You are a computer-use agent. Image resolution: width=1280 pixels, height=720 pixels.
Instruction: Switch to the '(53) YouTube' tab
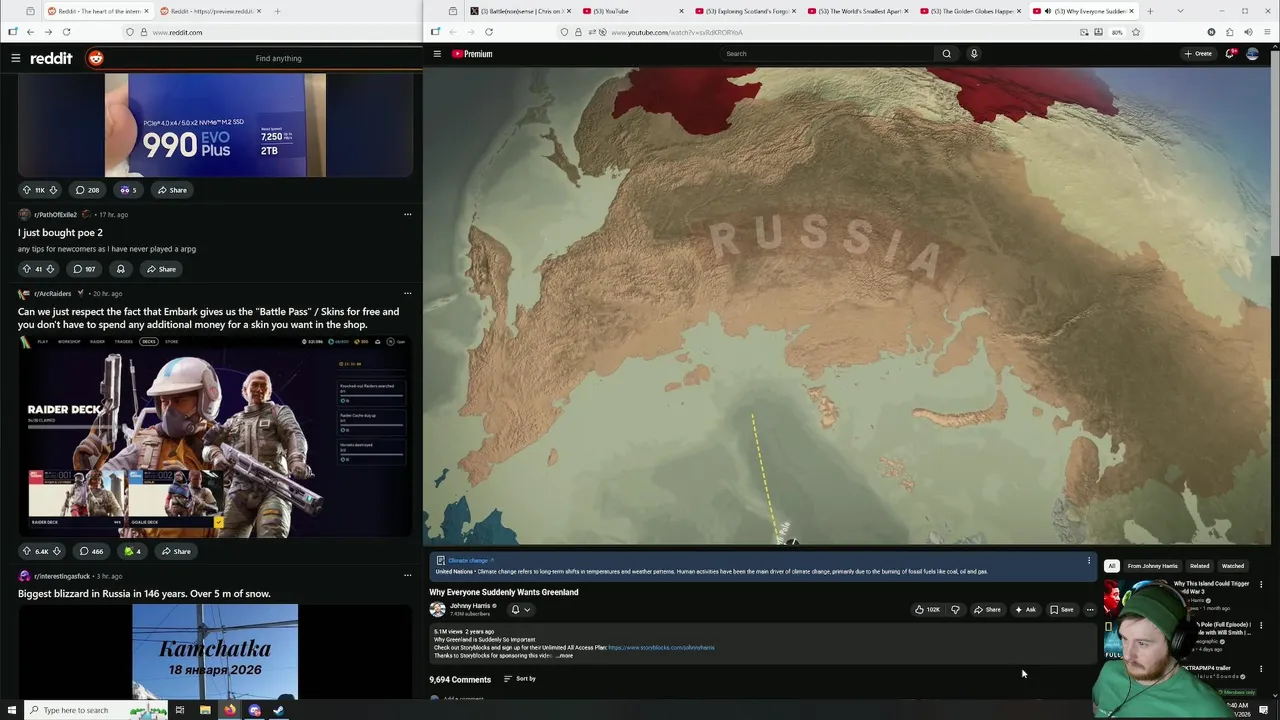coord(635,11)
